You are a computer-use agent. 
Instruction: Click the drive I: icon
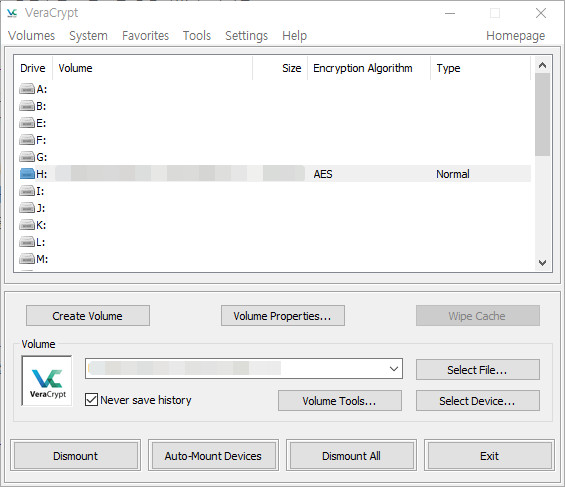pos(27,191)
